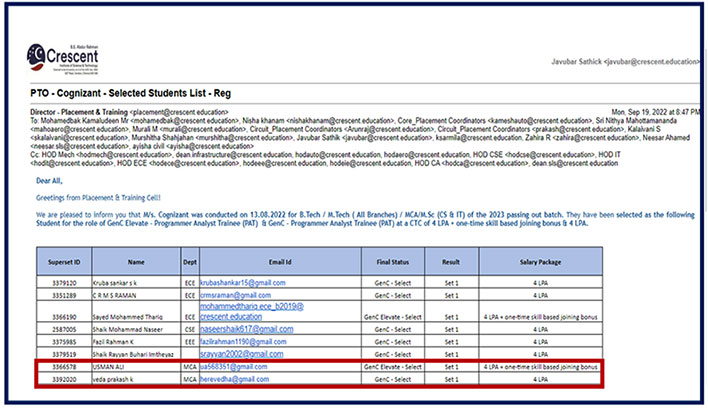Click the email subject PTO - Cognizant title

127,91
